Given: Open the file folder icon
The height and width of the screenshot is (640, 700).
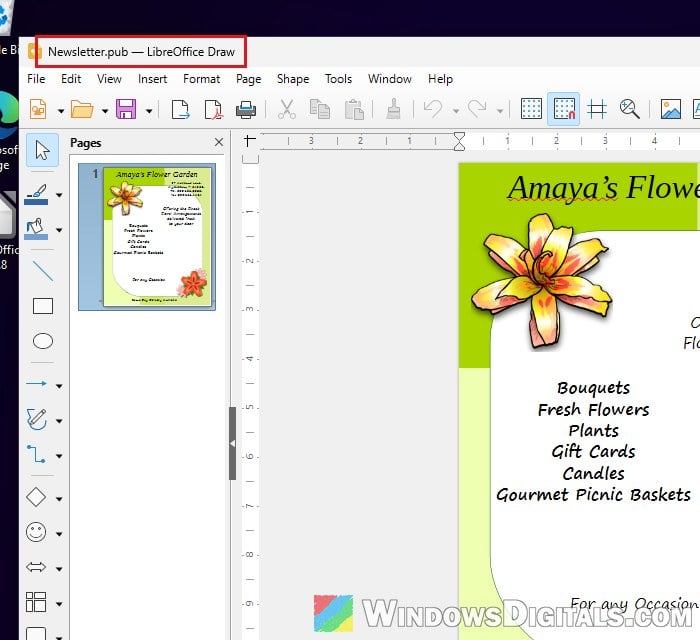Looking at the screenshot, I should click(82, 109).
